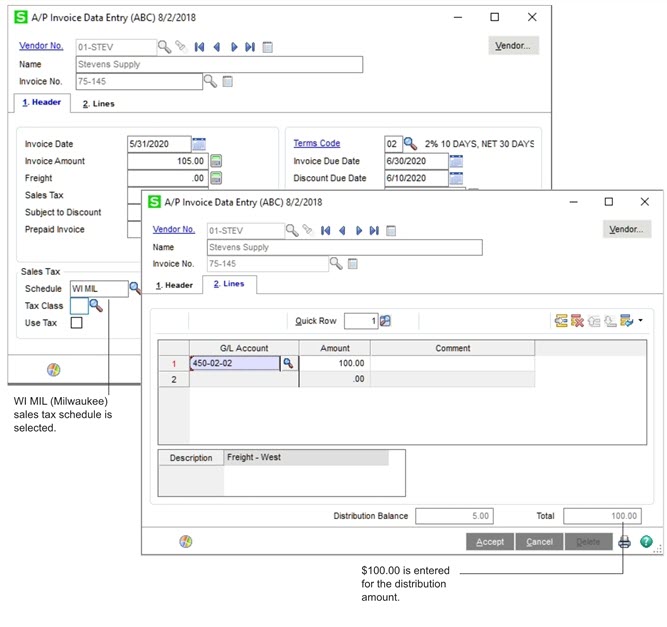667x627 pixels.
Task: Click the G/L Account lookup in row 1
Action: pyautogui.click(x=288, y=364)
